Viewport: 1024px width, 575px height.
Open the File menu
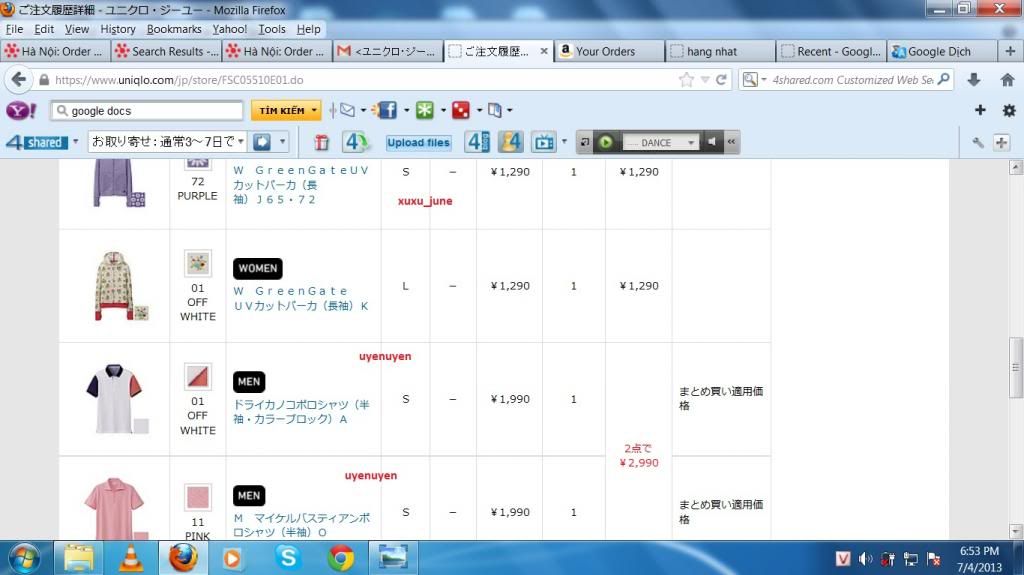[x=14, y=29]
